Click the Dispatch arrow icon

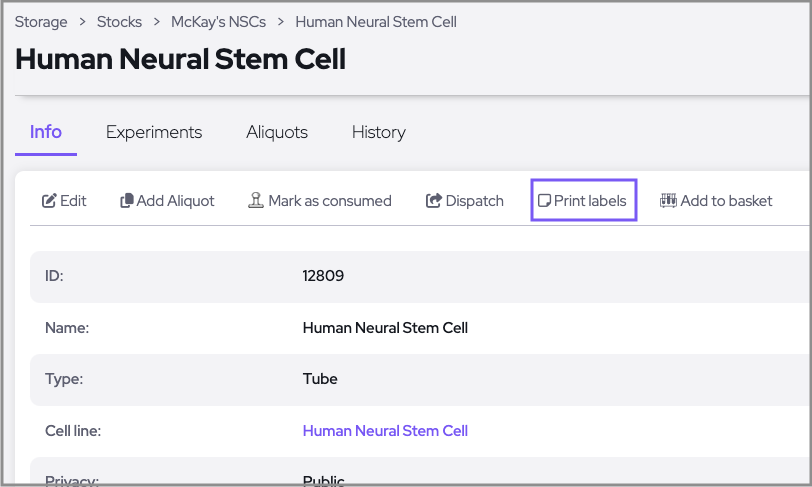pos(434,201)
